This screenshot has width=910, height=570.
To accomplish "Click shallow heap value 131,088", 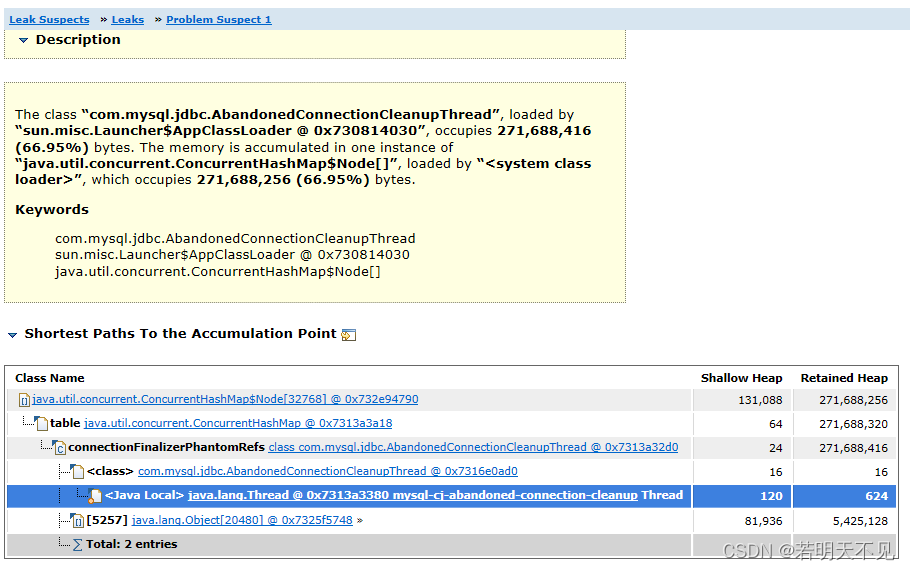I will pos(760,400).
